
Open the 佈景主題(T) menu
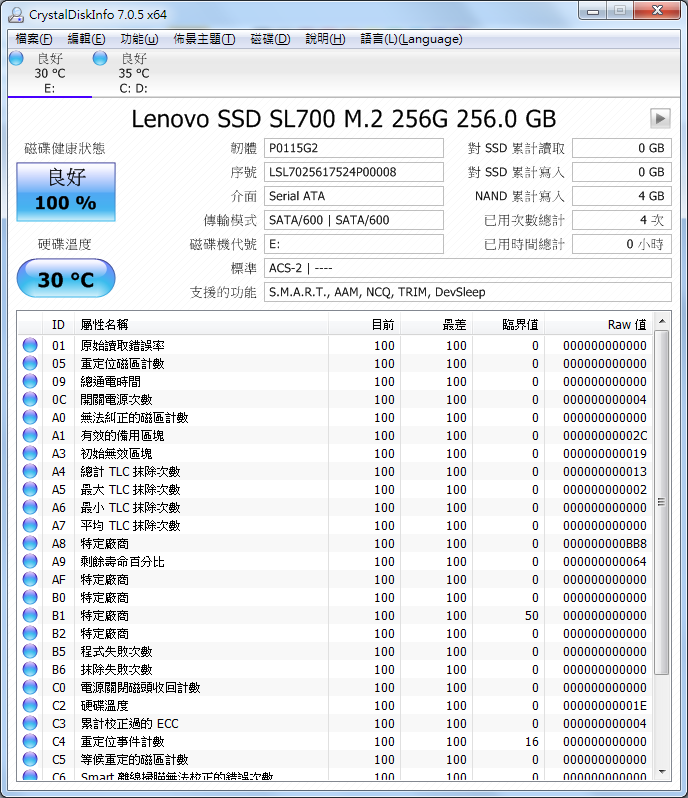[x=204, y=39]
